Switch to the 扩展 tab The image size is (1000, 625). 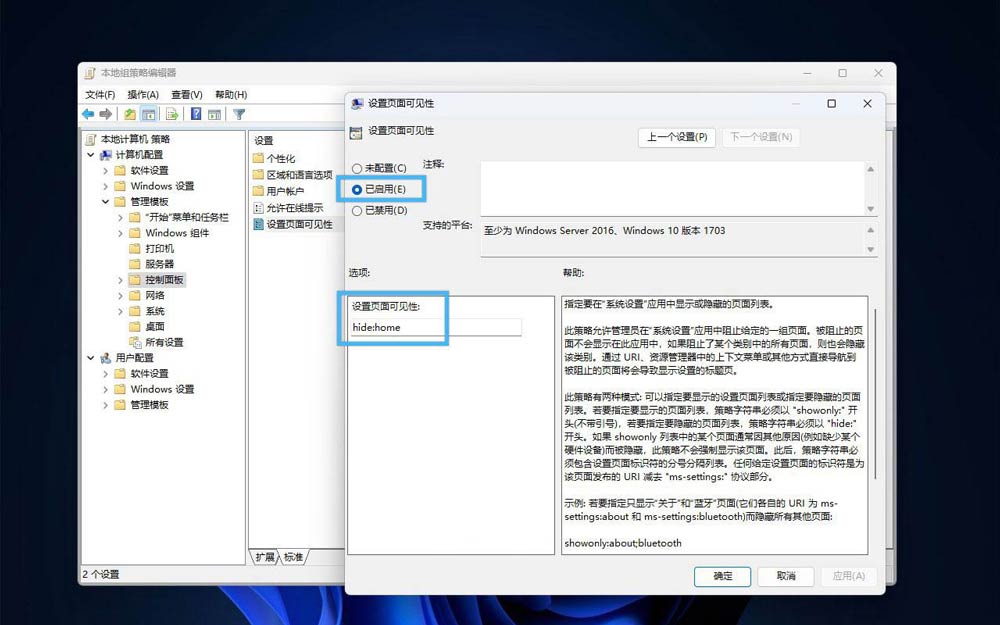pyautogui.click(x=264, y=557)
